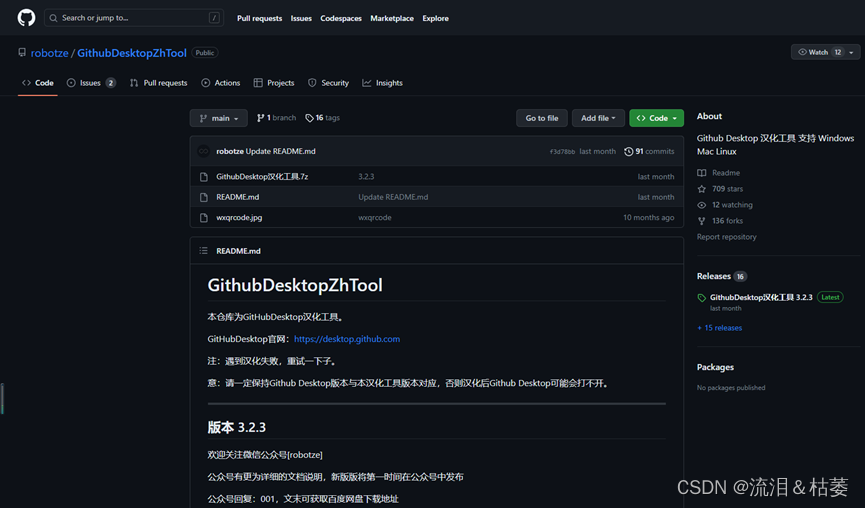
Task: Open the green Code dropdown button
Action: point(656,118)
